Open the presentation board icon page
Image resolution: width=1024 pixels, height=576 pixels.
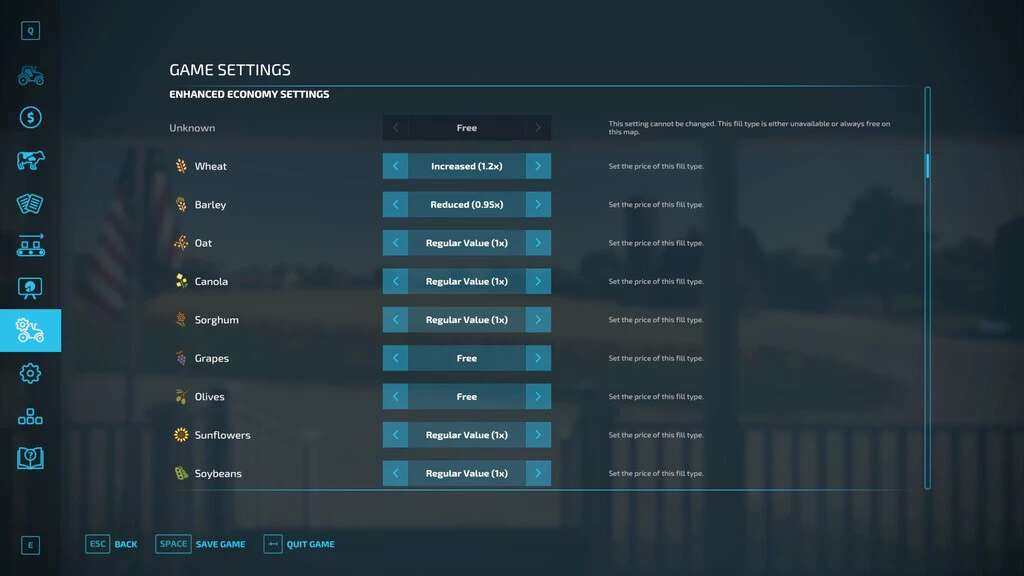click(x=30, y=288)
